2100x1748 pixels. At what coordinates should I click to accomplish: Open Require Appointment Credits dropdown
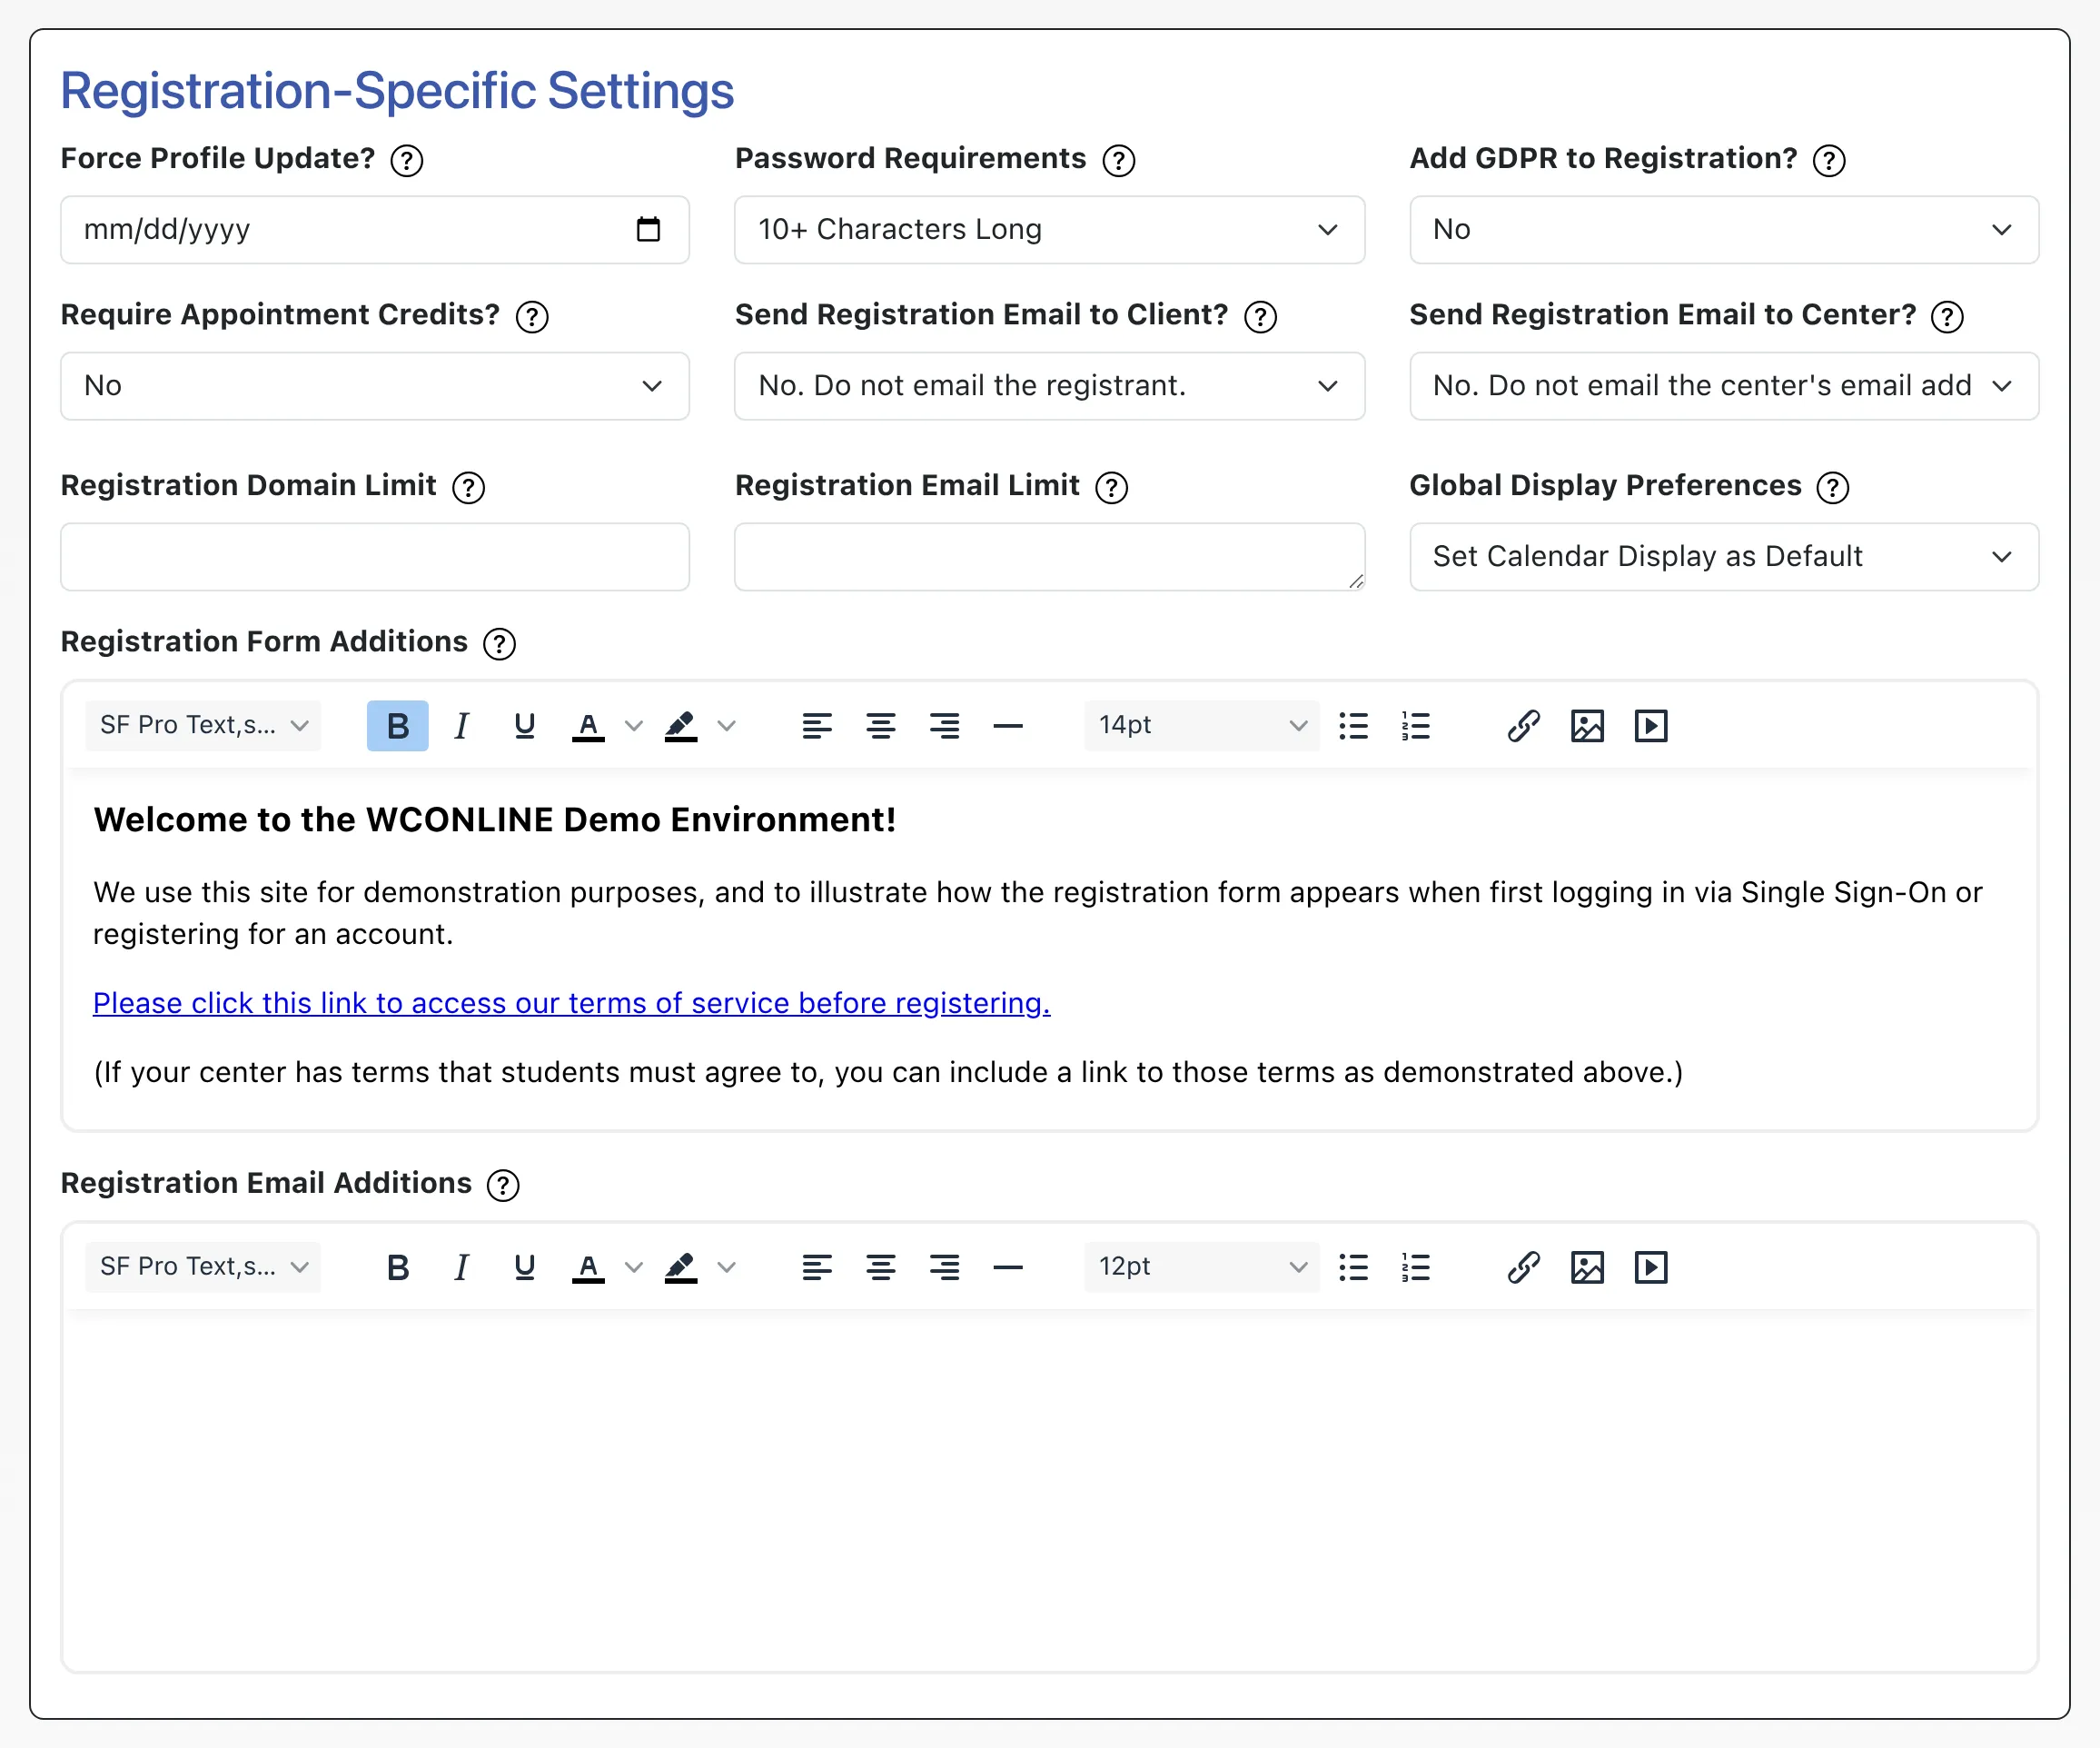tap(375, 386)
